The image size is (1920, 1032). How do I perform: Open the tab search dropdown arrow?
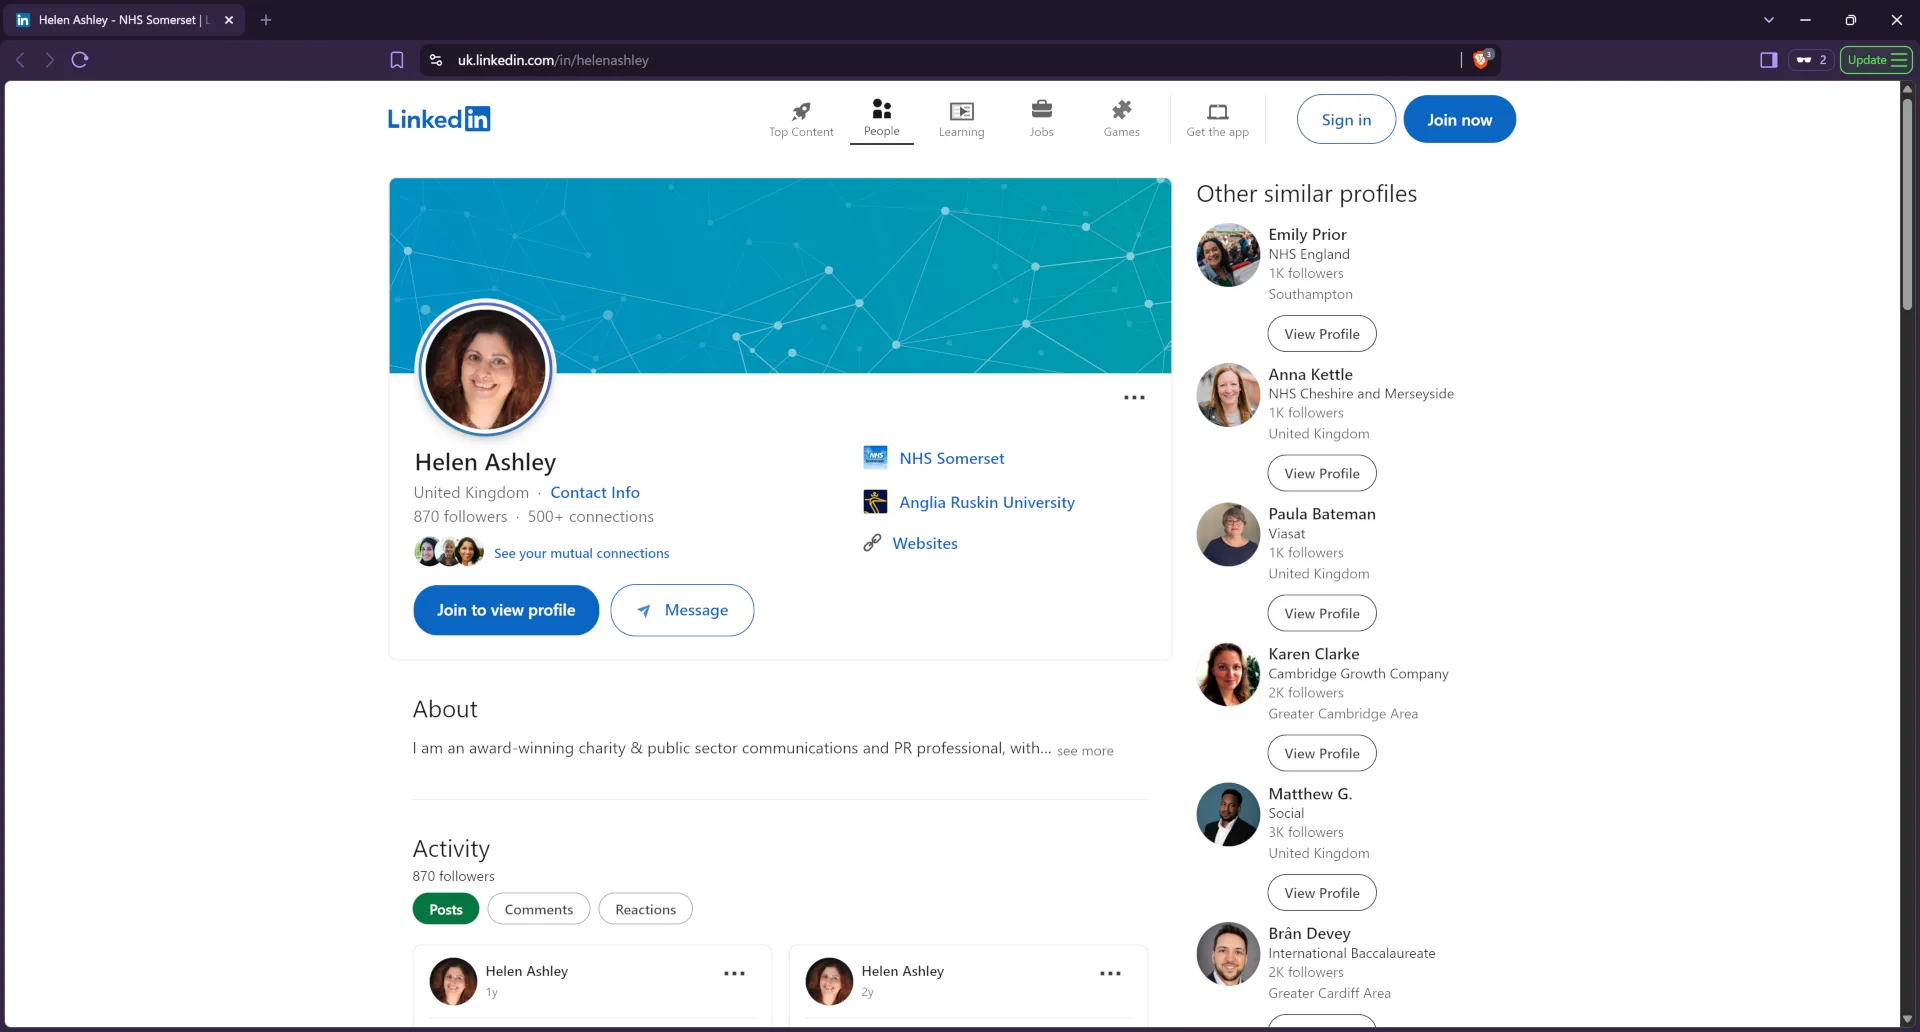tap(1768, 20)
